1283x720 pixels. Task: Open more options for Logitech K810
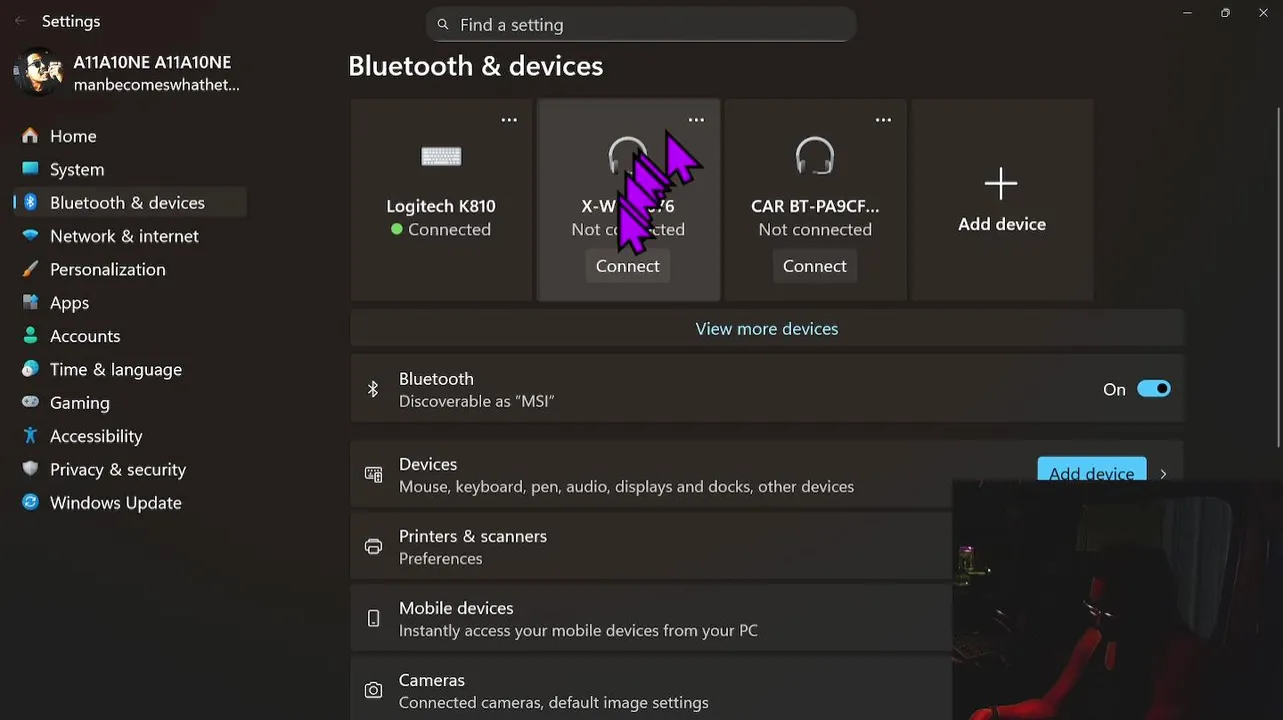click(509, 120)
